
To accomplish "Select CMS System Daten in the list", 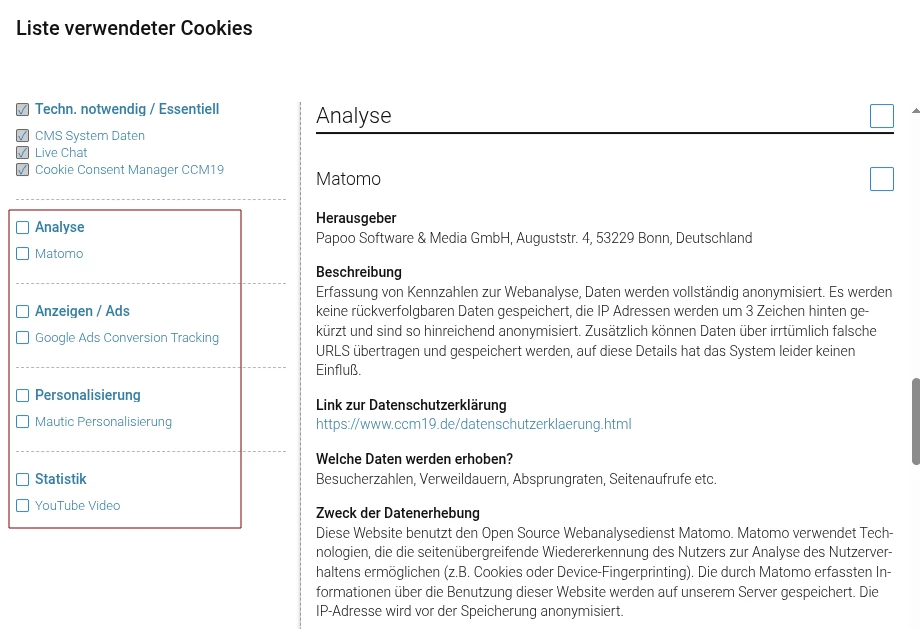I will 90,136.
